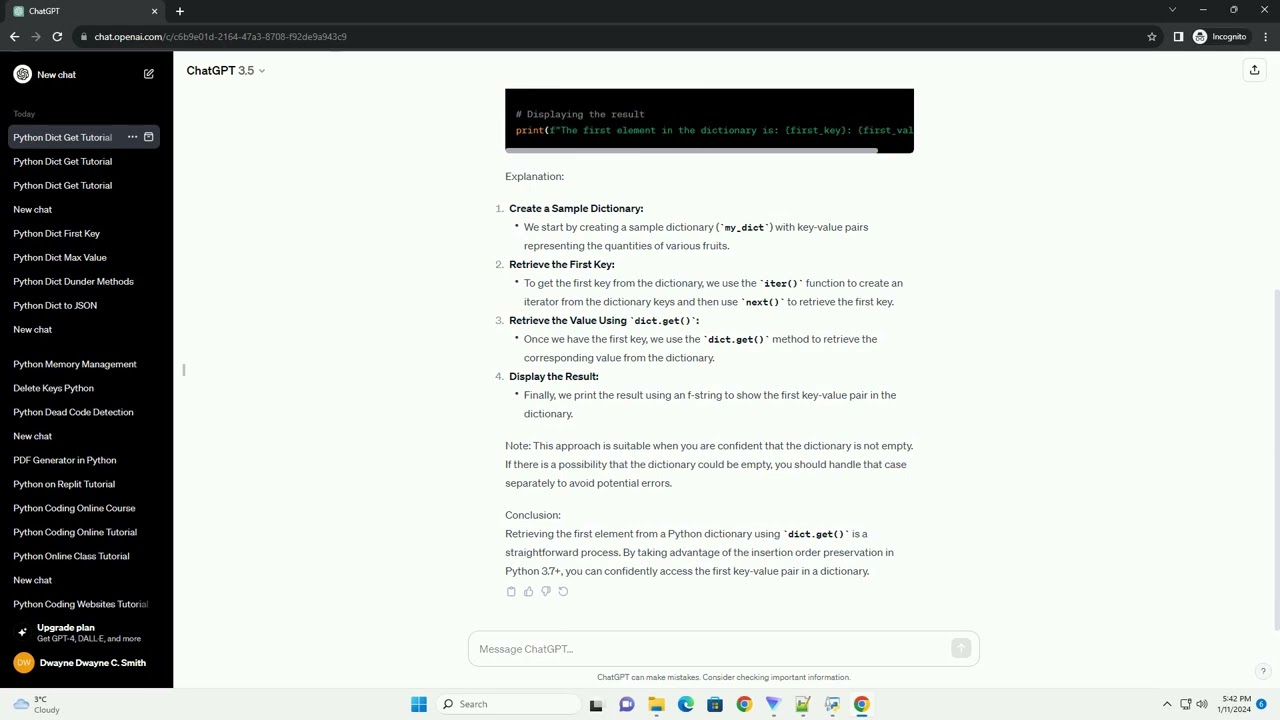Close the ChatGPT browser tab

coord(154,11)
